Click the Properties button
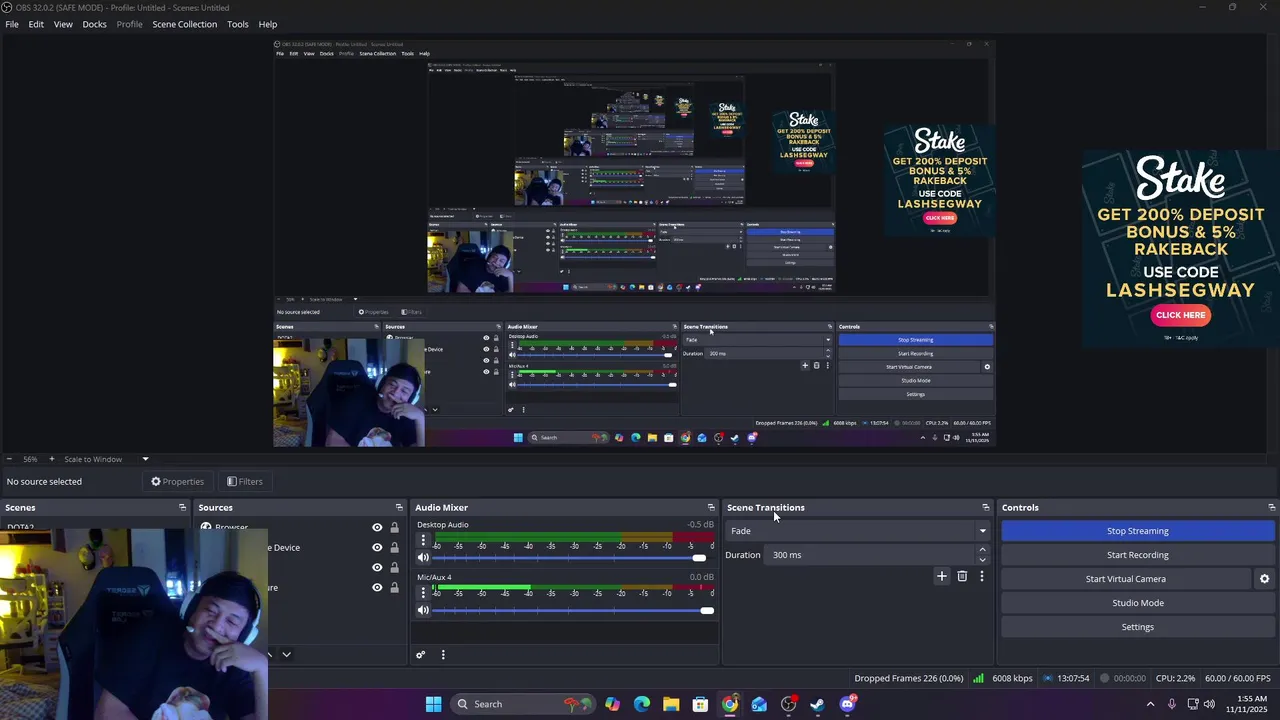 tap(177, 481)
